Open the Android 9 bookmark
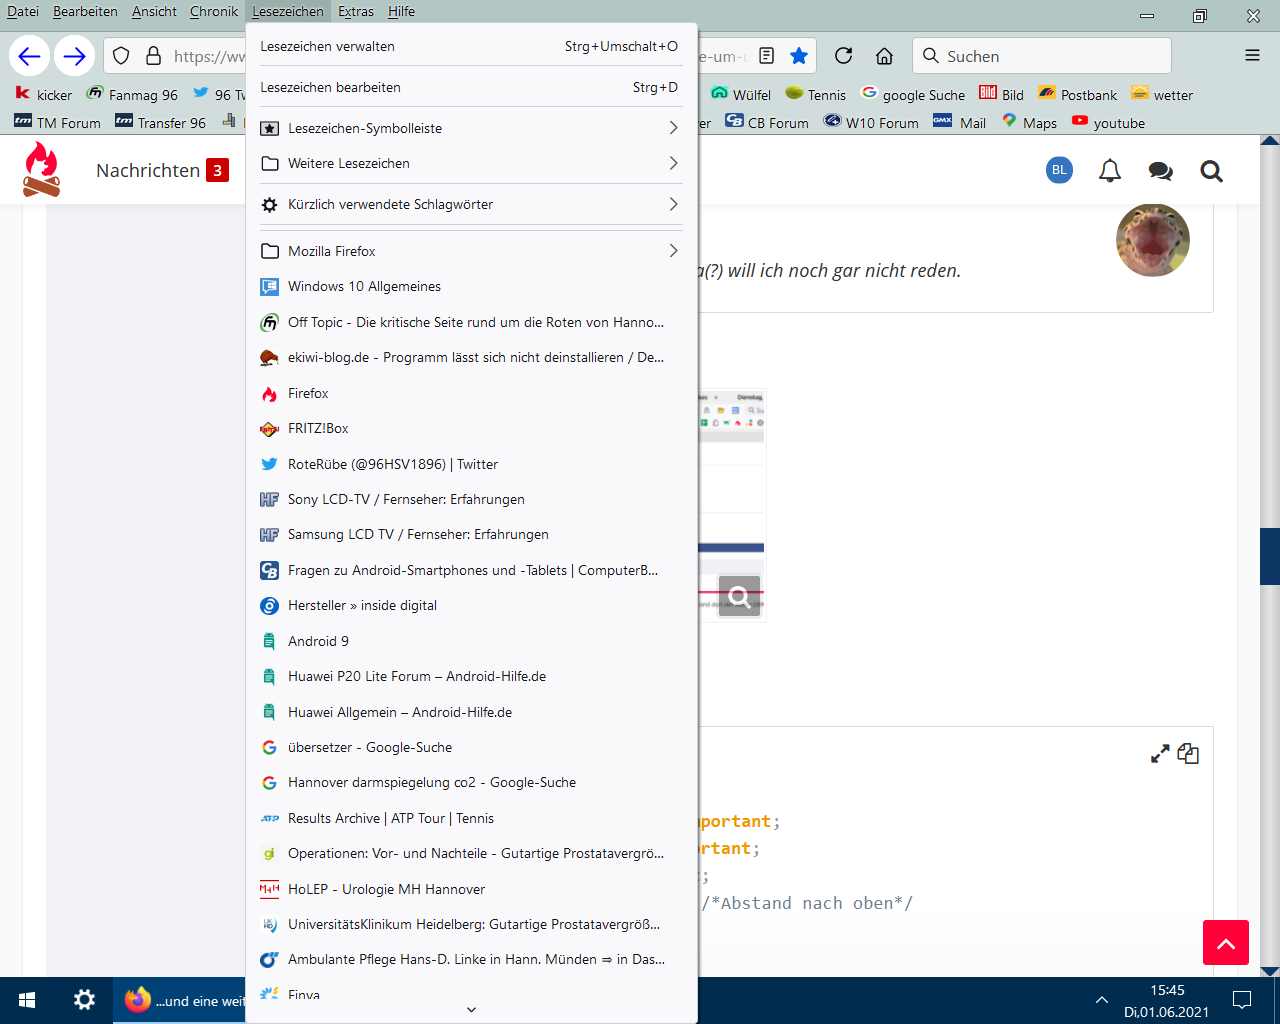Viewport: 1280px width, 1024px height. (x=471, y=641)
